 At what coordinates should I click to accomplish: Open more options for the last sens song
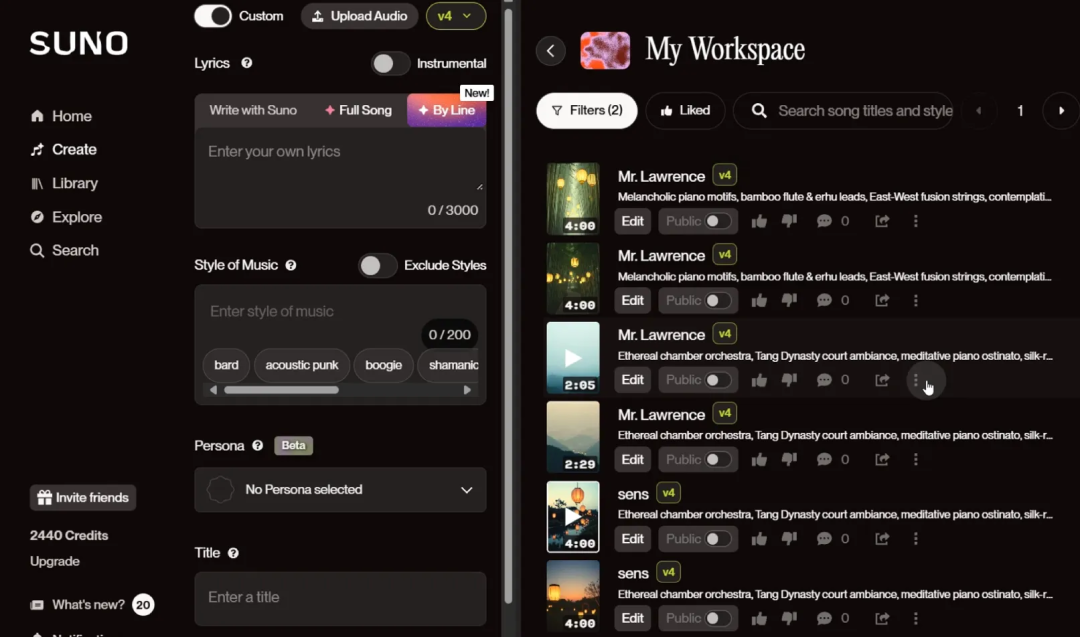915,618
